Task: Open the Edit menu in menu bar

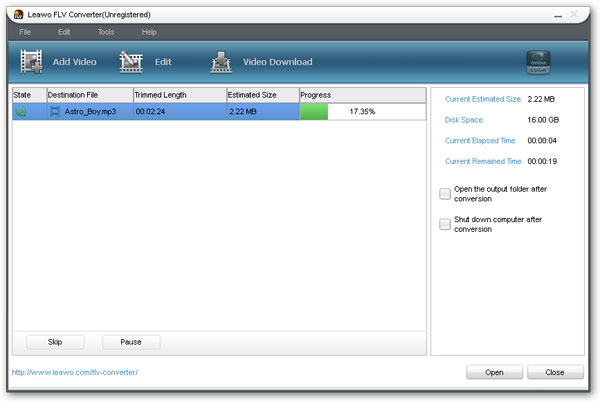Action: coord(64,32)
